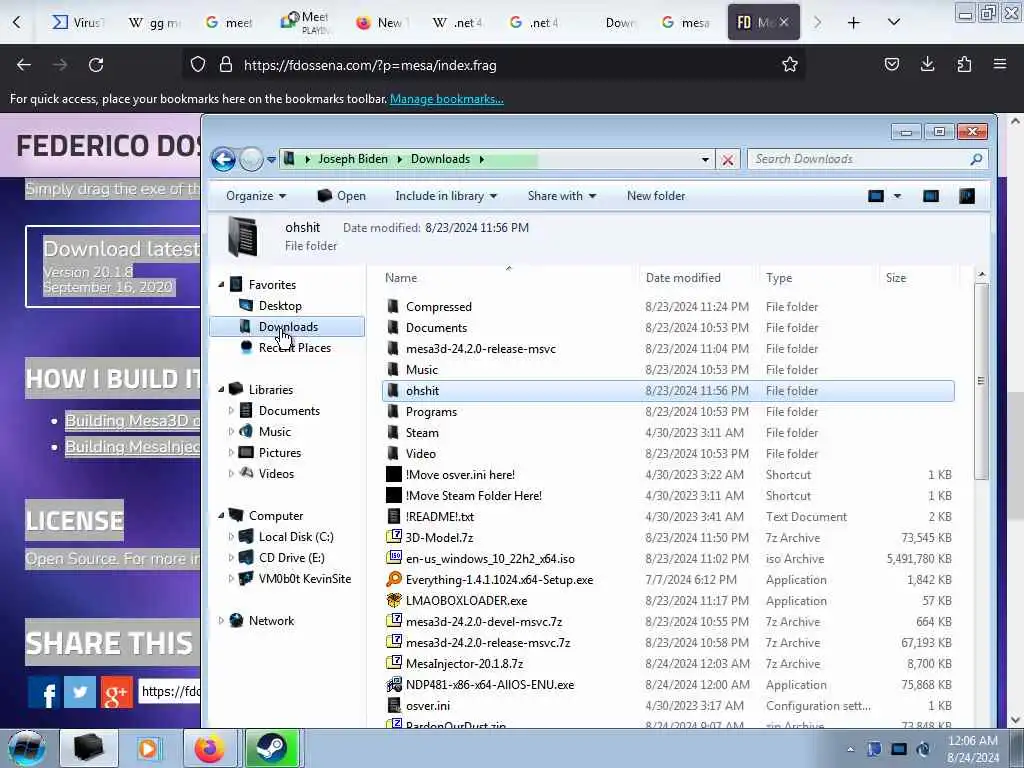Select Recent Places under Favorites

[295, 348]
